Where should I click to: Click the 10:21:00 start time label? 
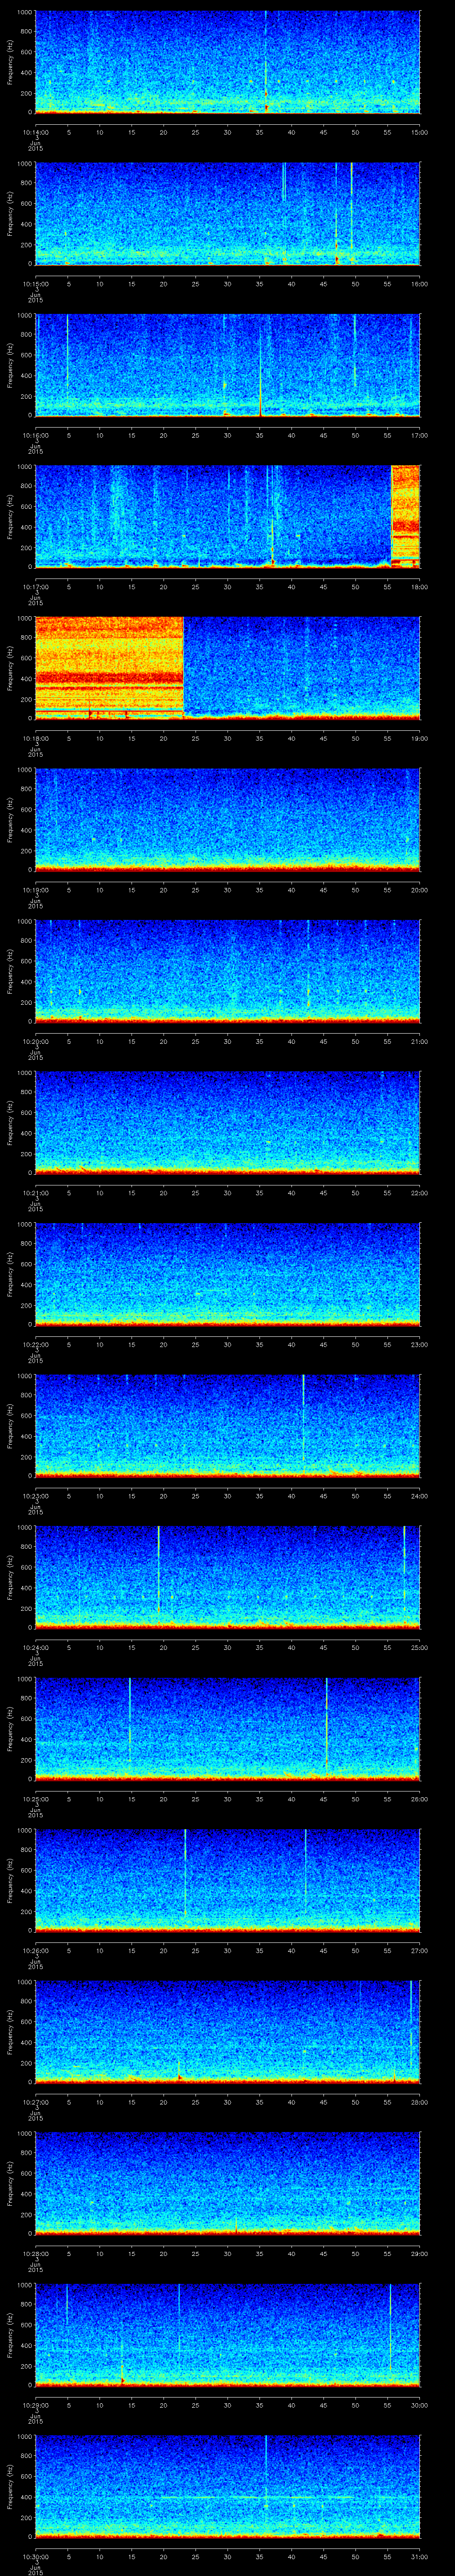[x=35, y=1192]
